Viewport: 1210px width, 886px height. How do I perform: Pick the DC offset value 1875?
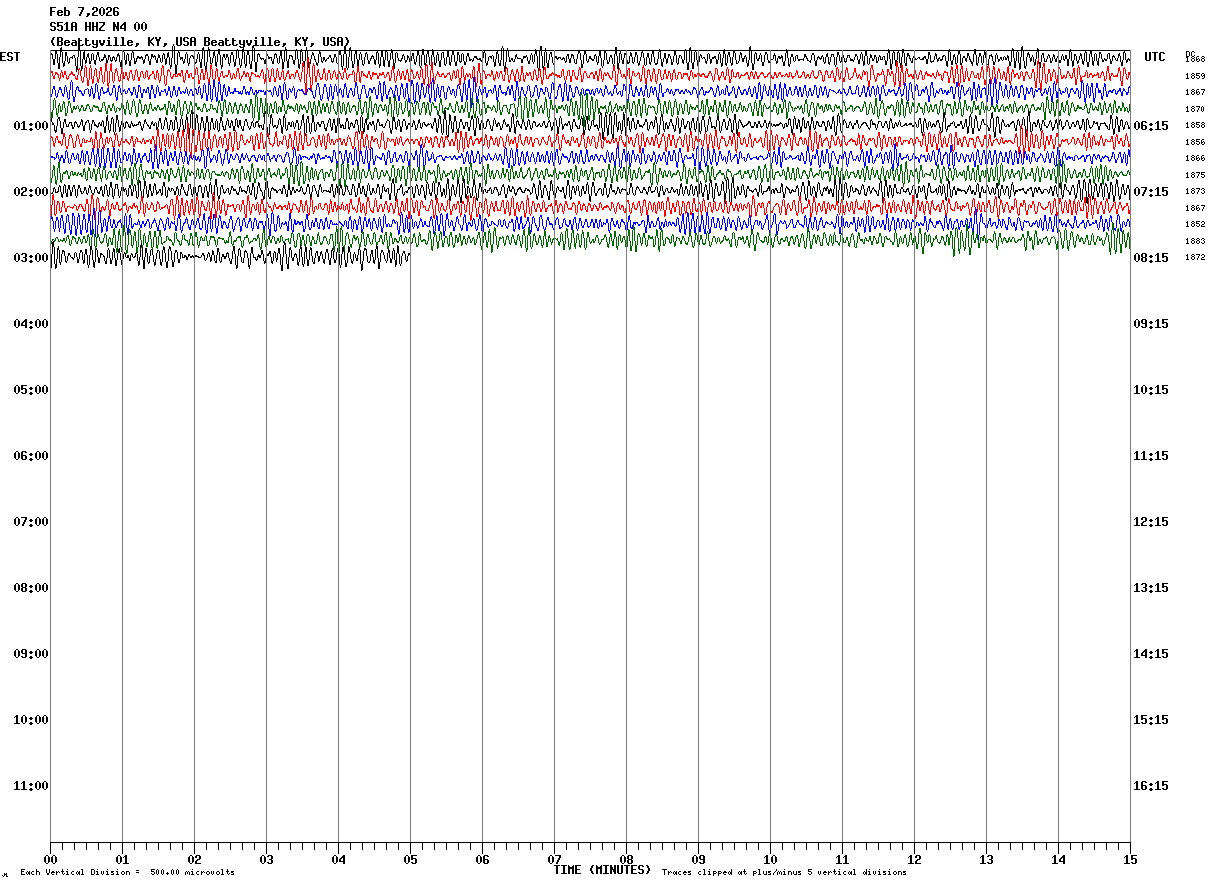pos(1195,175)
